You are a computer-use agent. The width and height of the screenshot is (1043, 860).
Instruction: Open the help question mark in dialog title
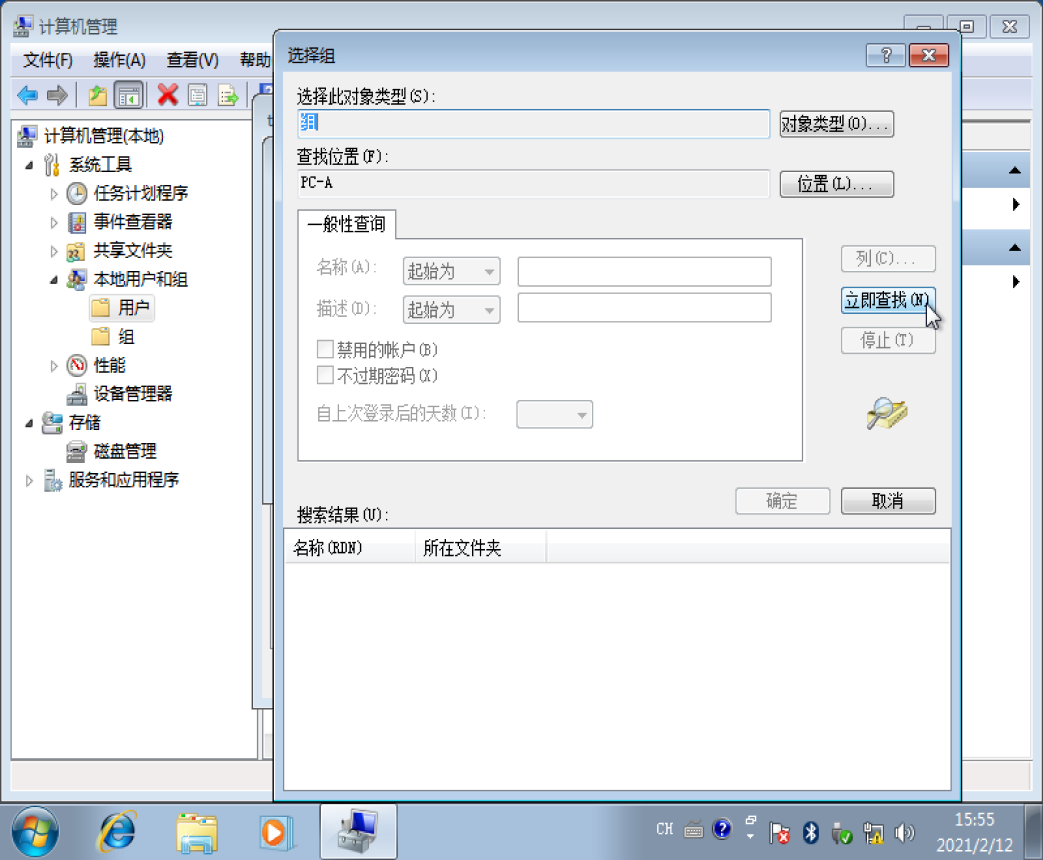(x=885, y=55)
